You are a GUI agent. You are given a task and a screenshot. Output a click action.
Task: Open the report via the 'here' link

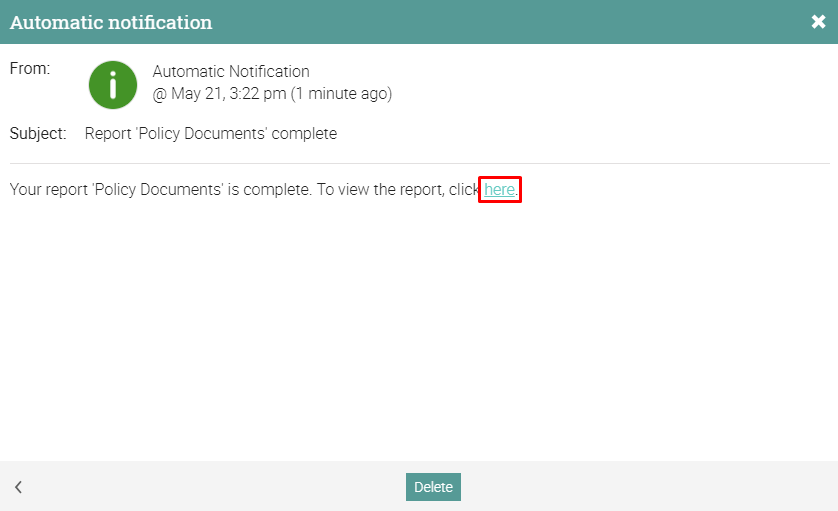499,189
